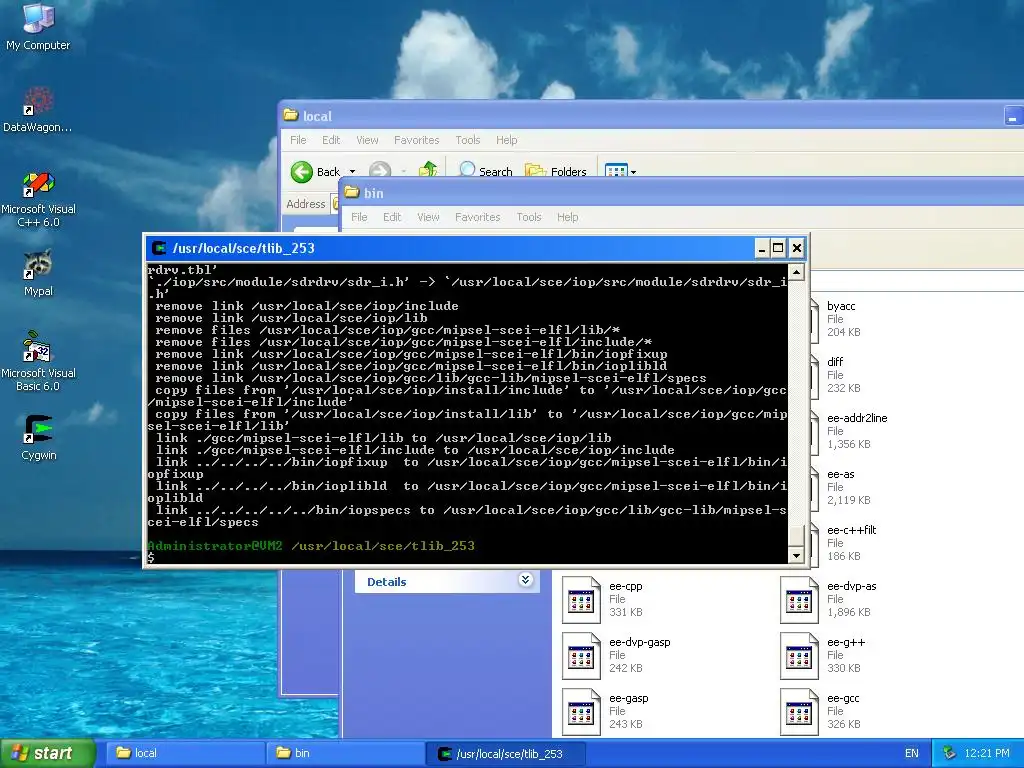Select the ee-g++ file icon
This screenshot has height=768, width=1024.
point(799,656)
